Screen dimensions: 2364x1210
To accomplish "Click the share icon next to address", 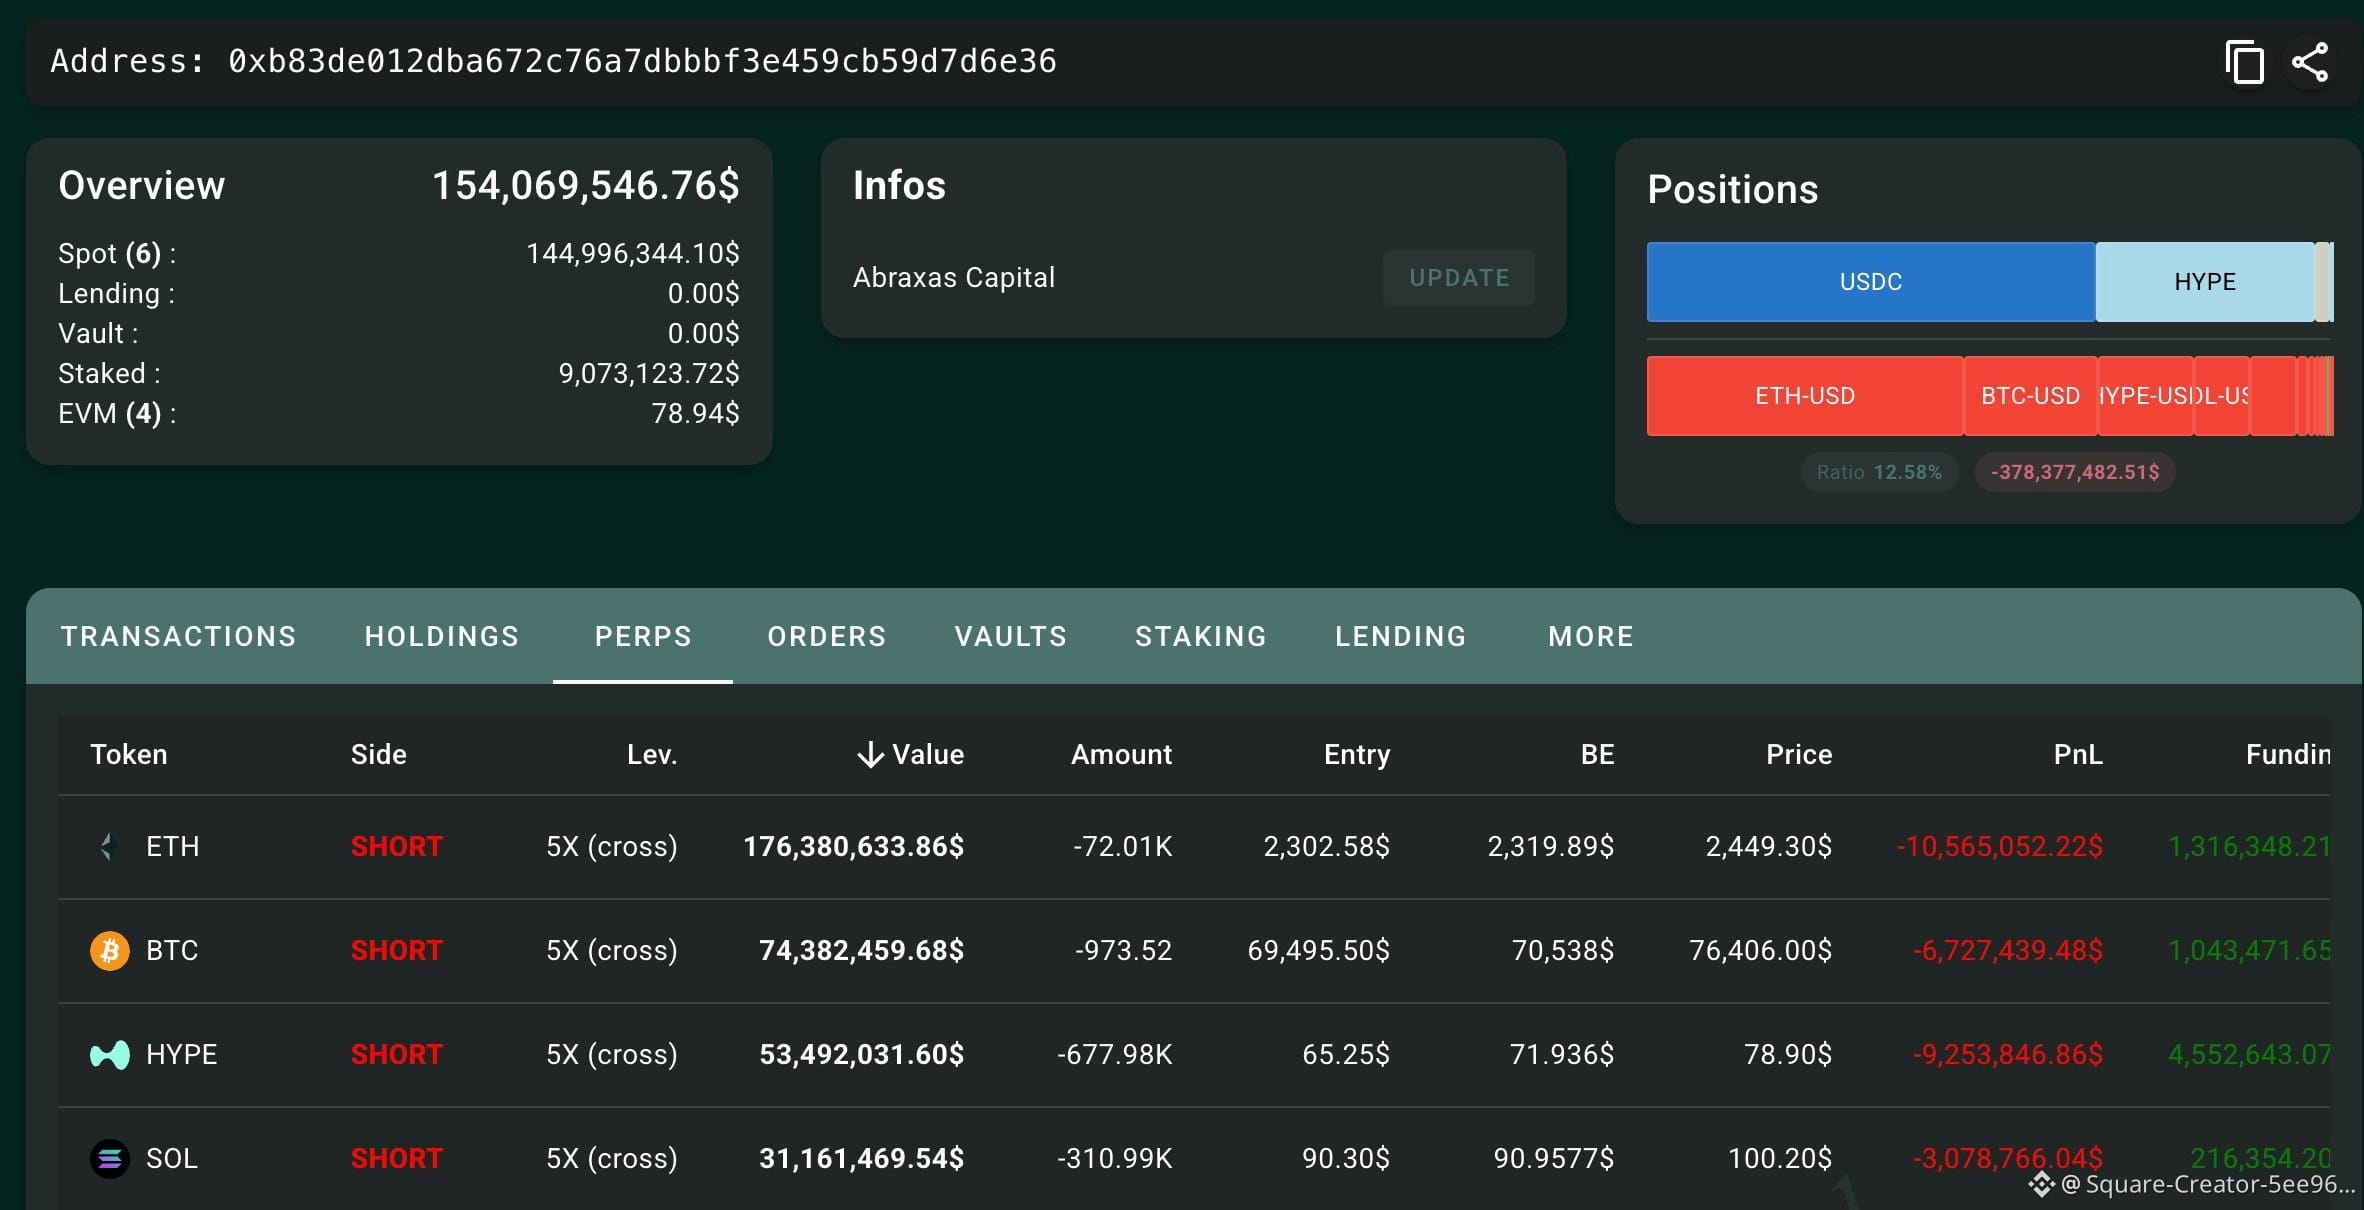I will [2310, 62].
